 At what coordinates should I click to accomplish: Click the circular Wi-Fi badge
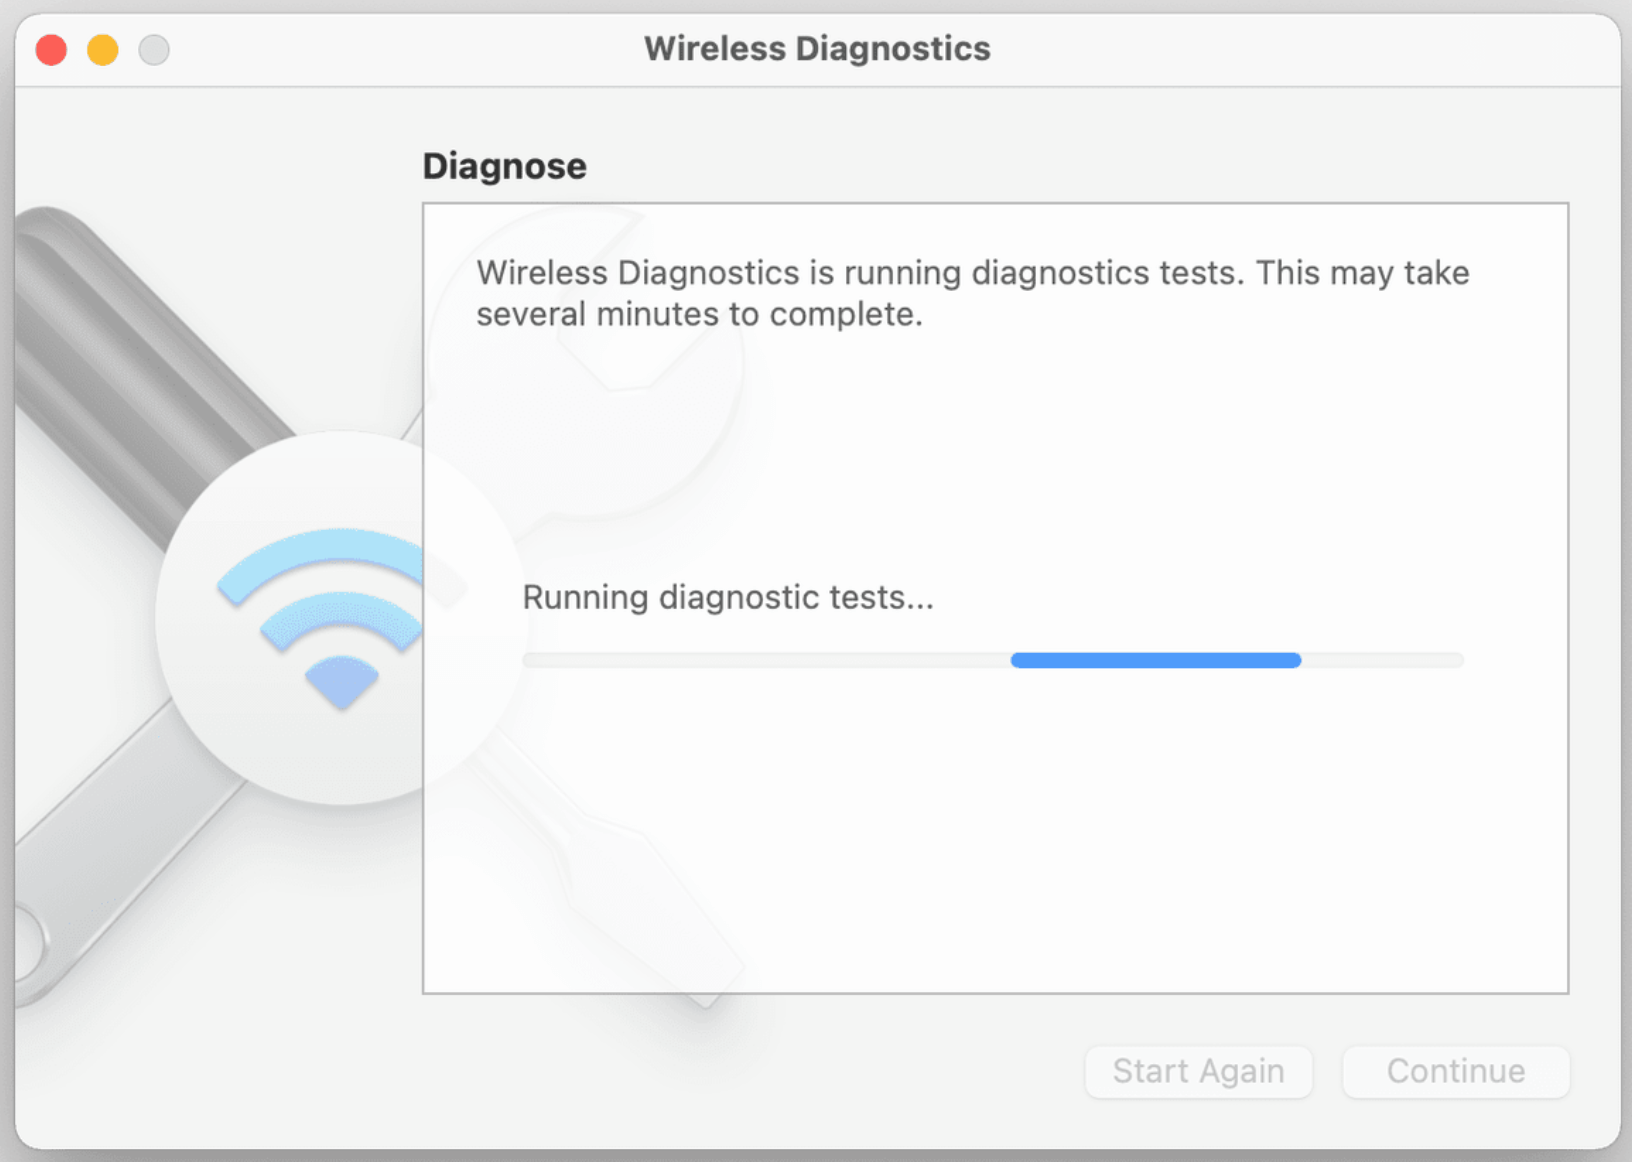point(340,615)
